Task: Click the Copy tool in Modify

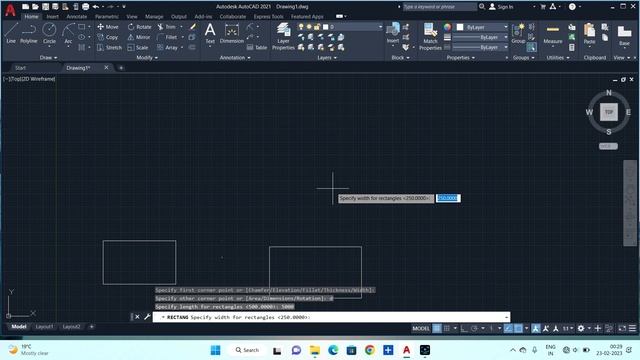Action: [108, 37]
